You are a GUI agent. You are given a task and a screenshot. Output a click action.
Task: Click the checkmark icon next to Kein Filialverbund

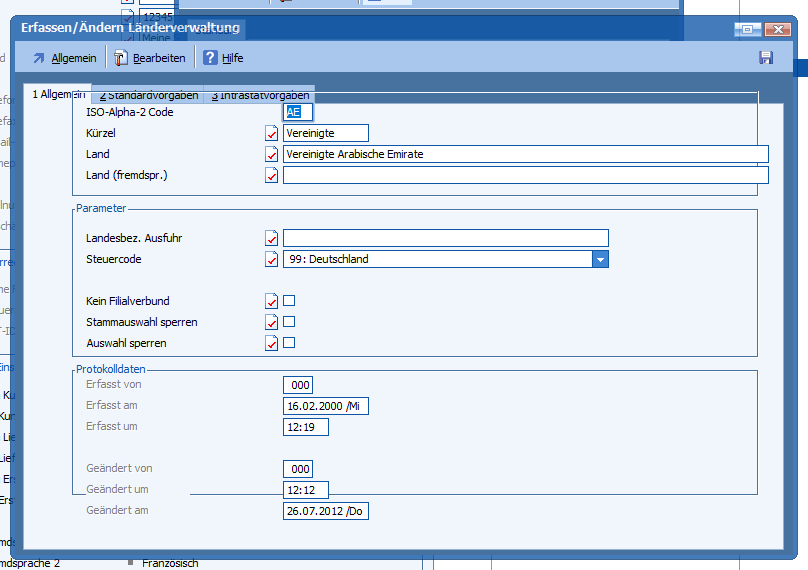(271, 301)
